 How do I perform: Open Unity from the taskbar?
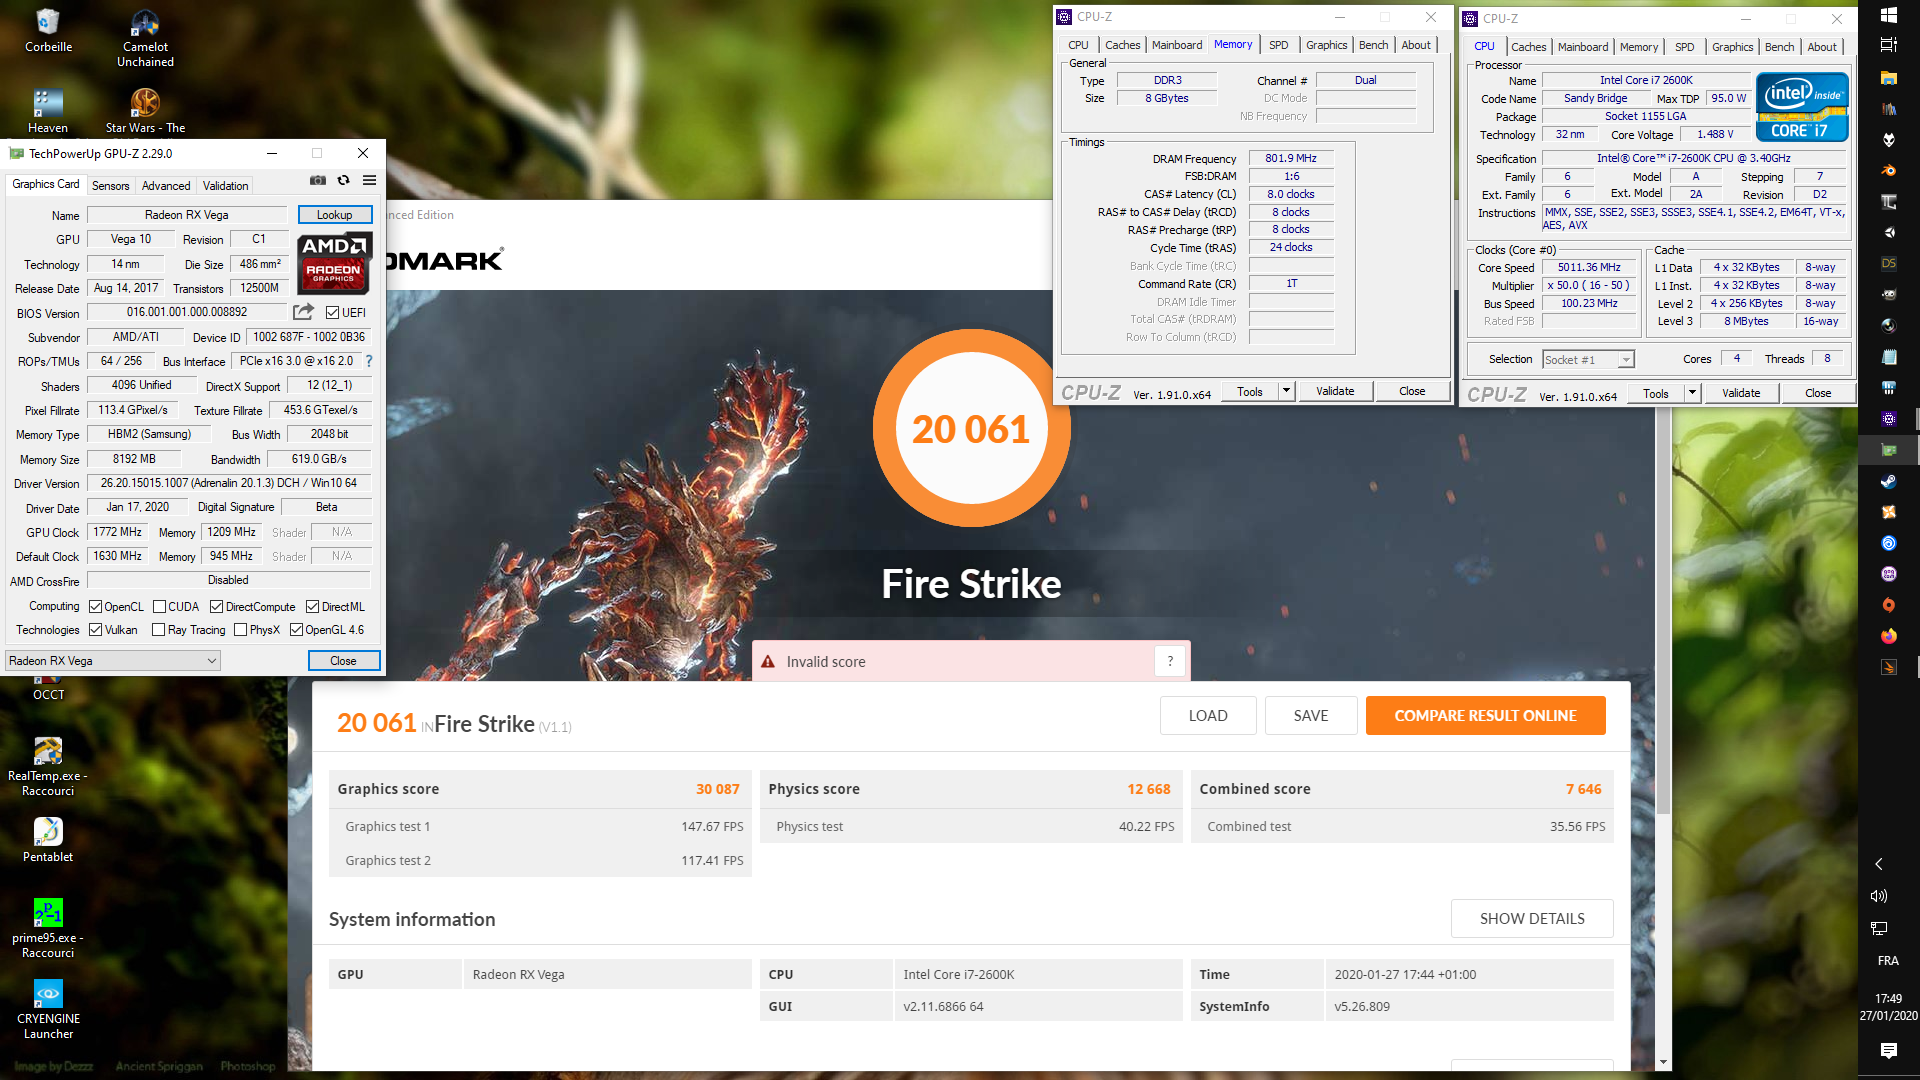click(1889, 232)
